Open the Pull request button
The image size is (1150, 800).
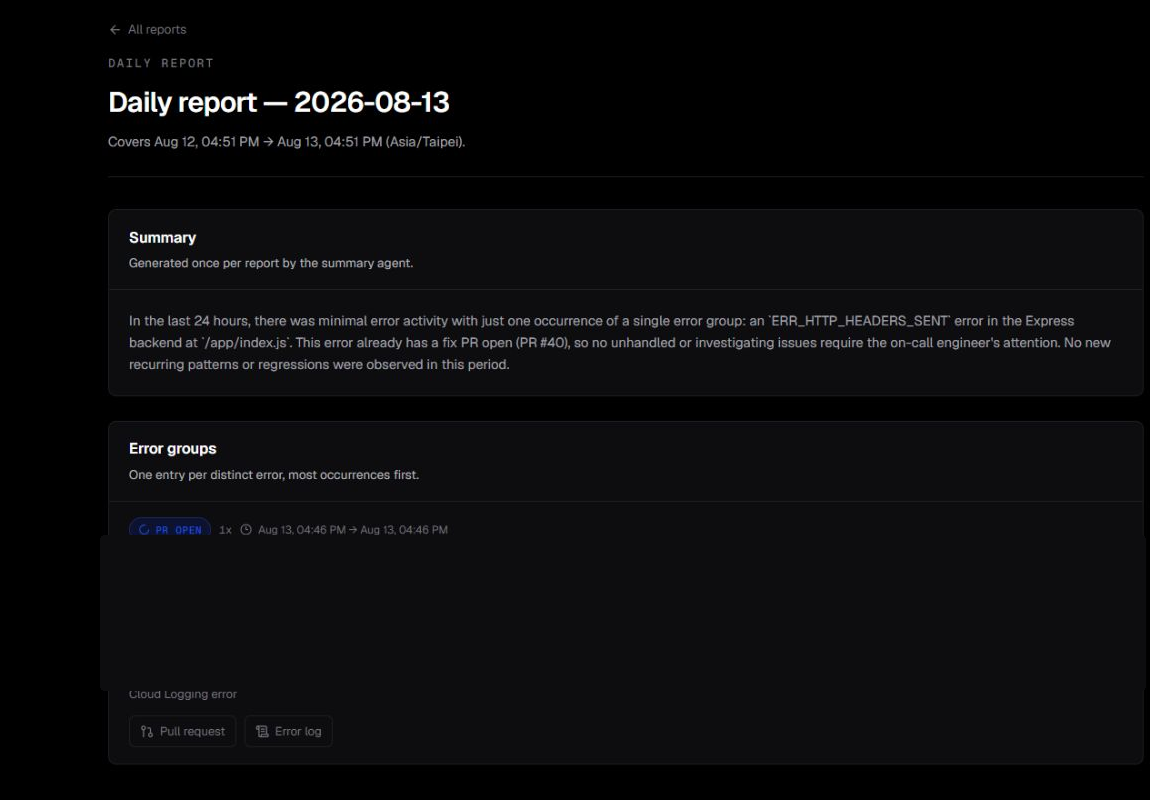coord(183,731)
